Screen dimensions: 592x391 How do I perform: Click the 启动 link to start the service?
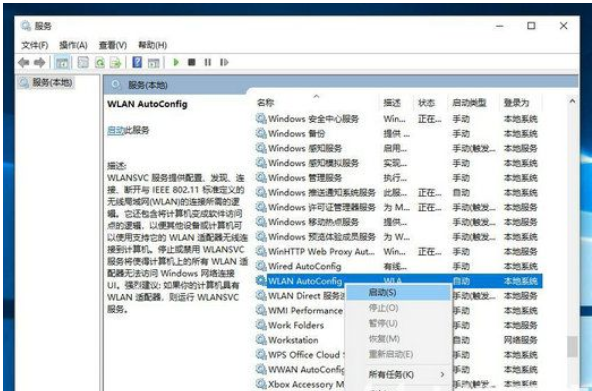(116, 130)
